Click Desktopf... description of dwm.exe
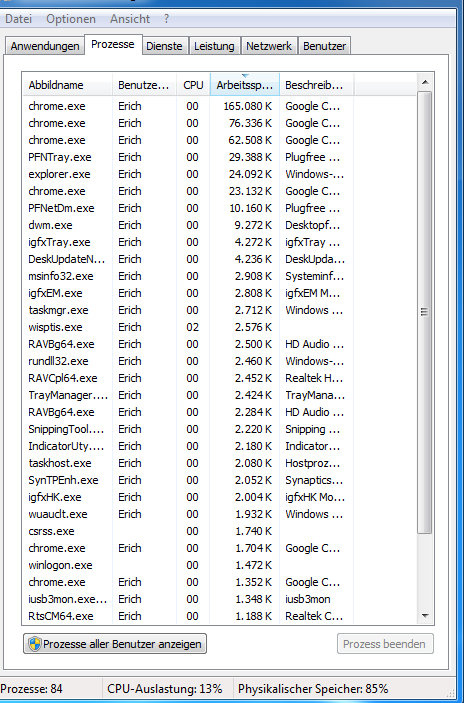464x703 pixels. (312, 226)
